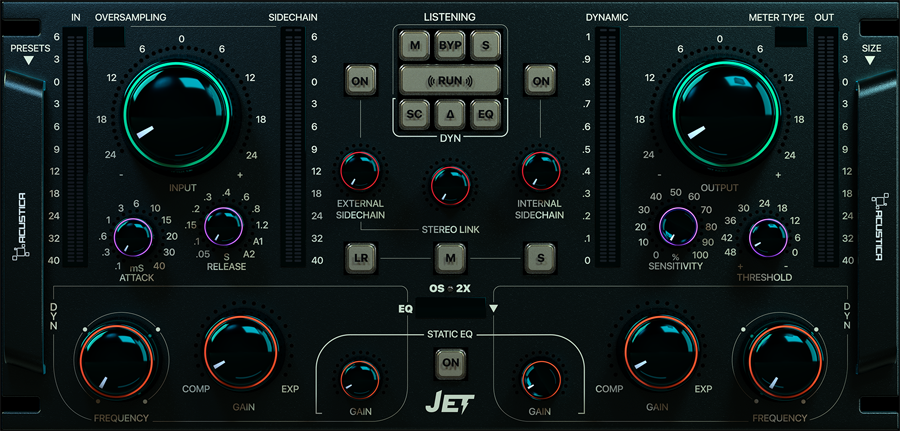
Task: Toggle the Static EQ ON button
Action: click(451, 363)
